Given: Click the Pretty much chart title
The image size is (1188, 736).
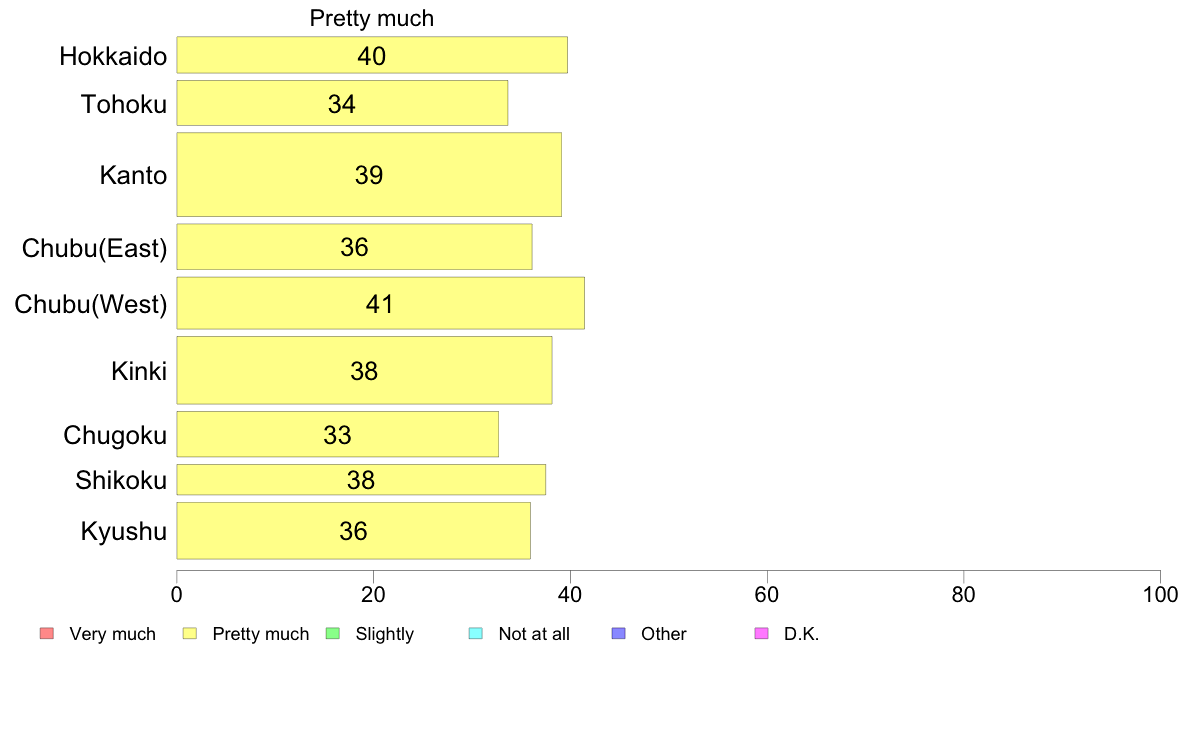Looking at the screenshot, I should click(372, 18).
